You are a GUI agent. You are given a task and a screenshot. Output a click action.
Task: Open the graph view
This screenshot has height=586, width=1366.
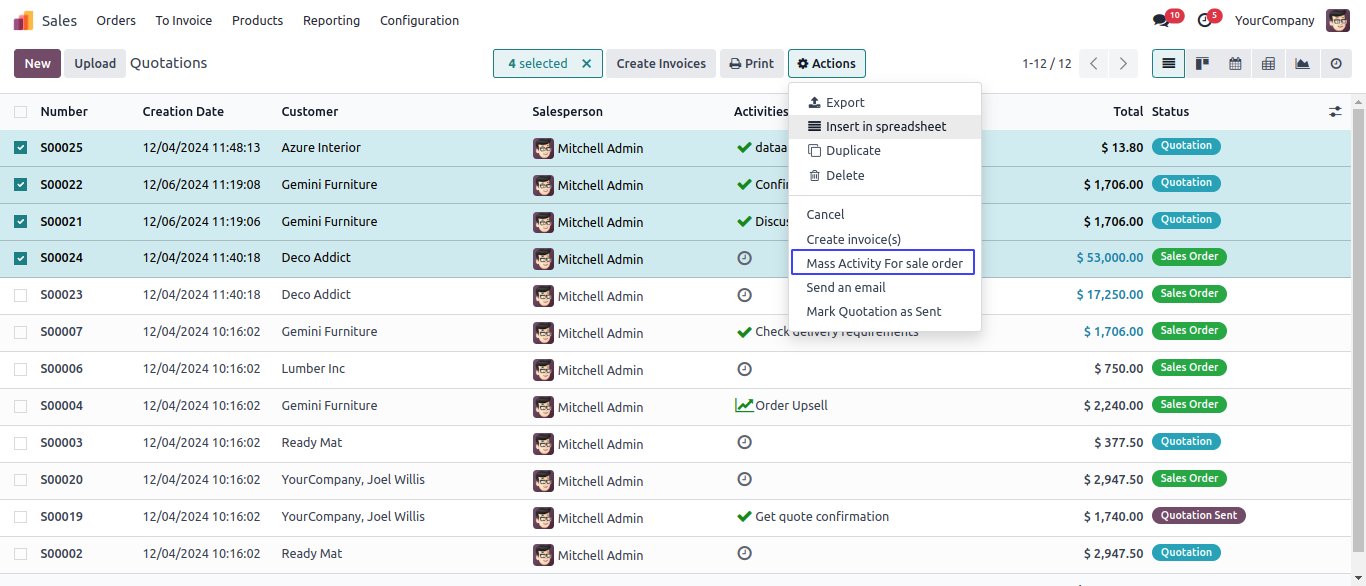[x=1302, y=64]
